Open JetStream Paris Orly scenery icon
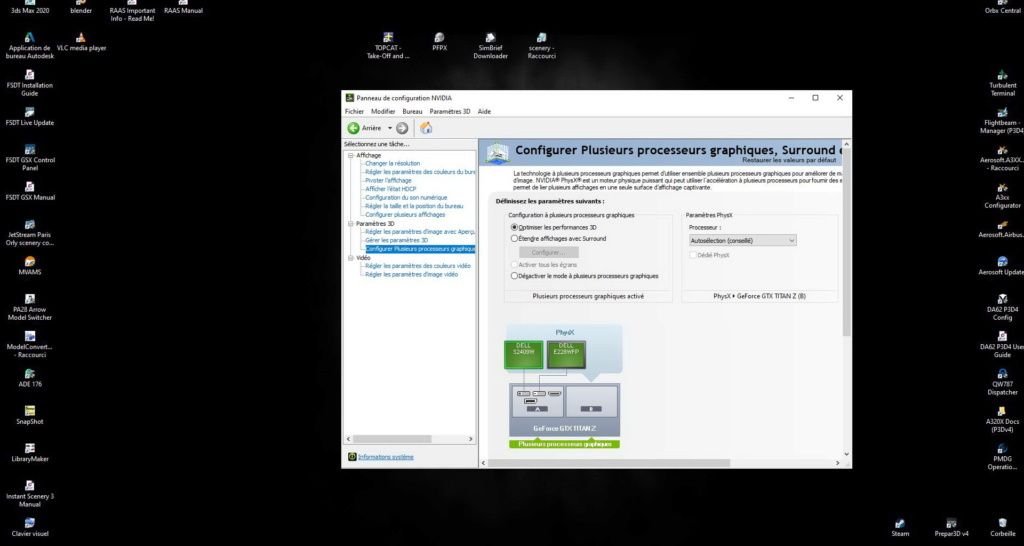Image resolution: width=1024 pixels, height=546 pixels. click(29, 233)
